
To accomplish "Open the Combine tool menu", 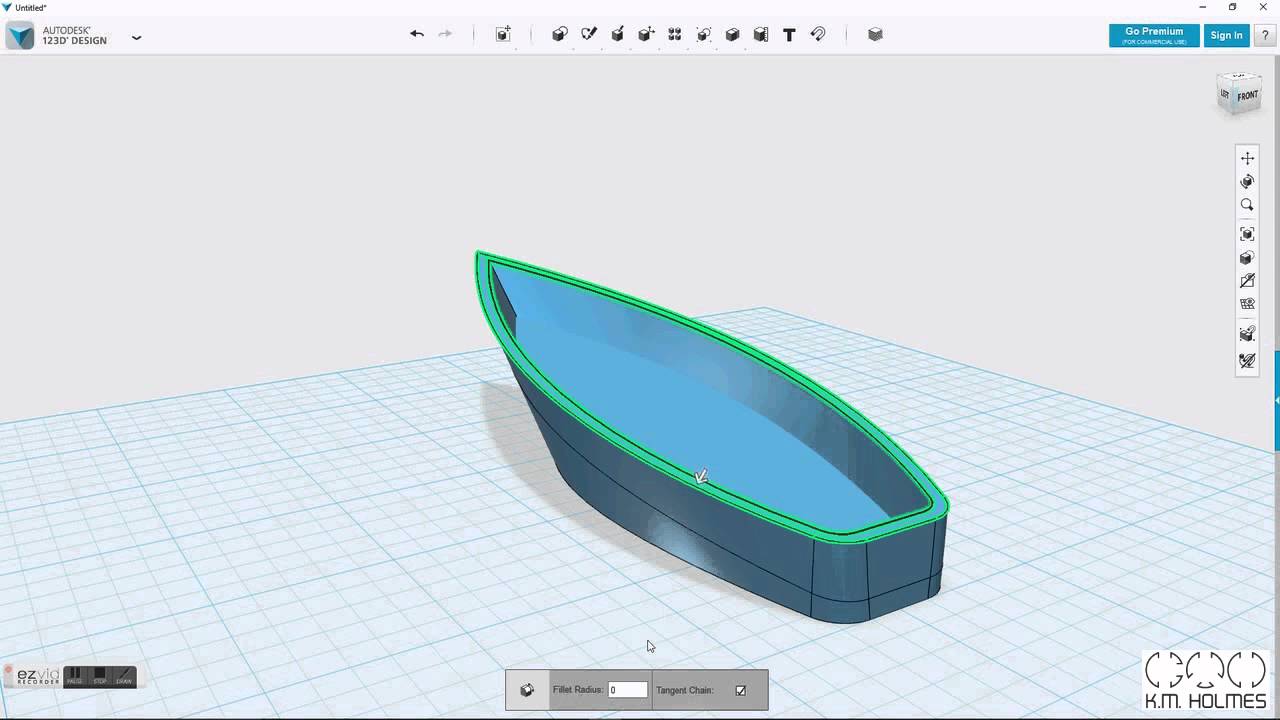I will click(x=732, y=34).
